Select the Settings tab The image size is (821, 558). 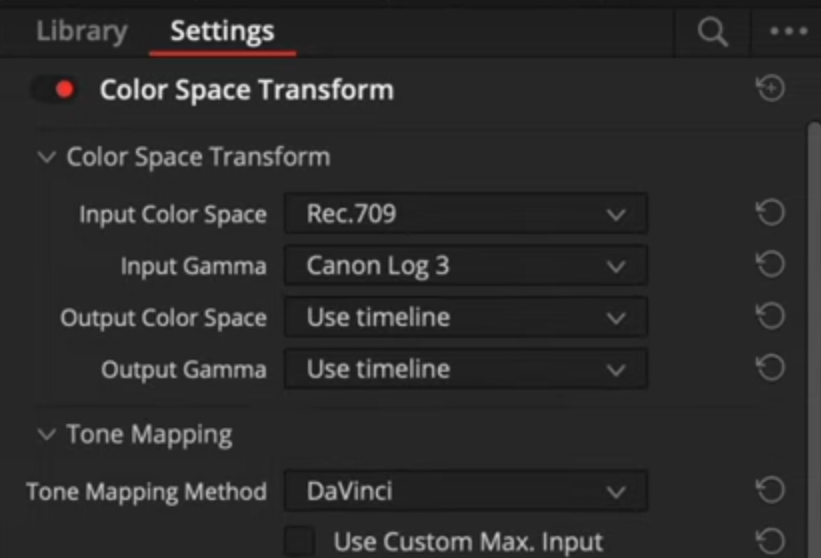222,31
